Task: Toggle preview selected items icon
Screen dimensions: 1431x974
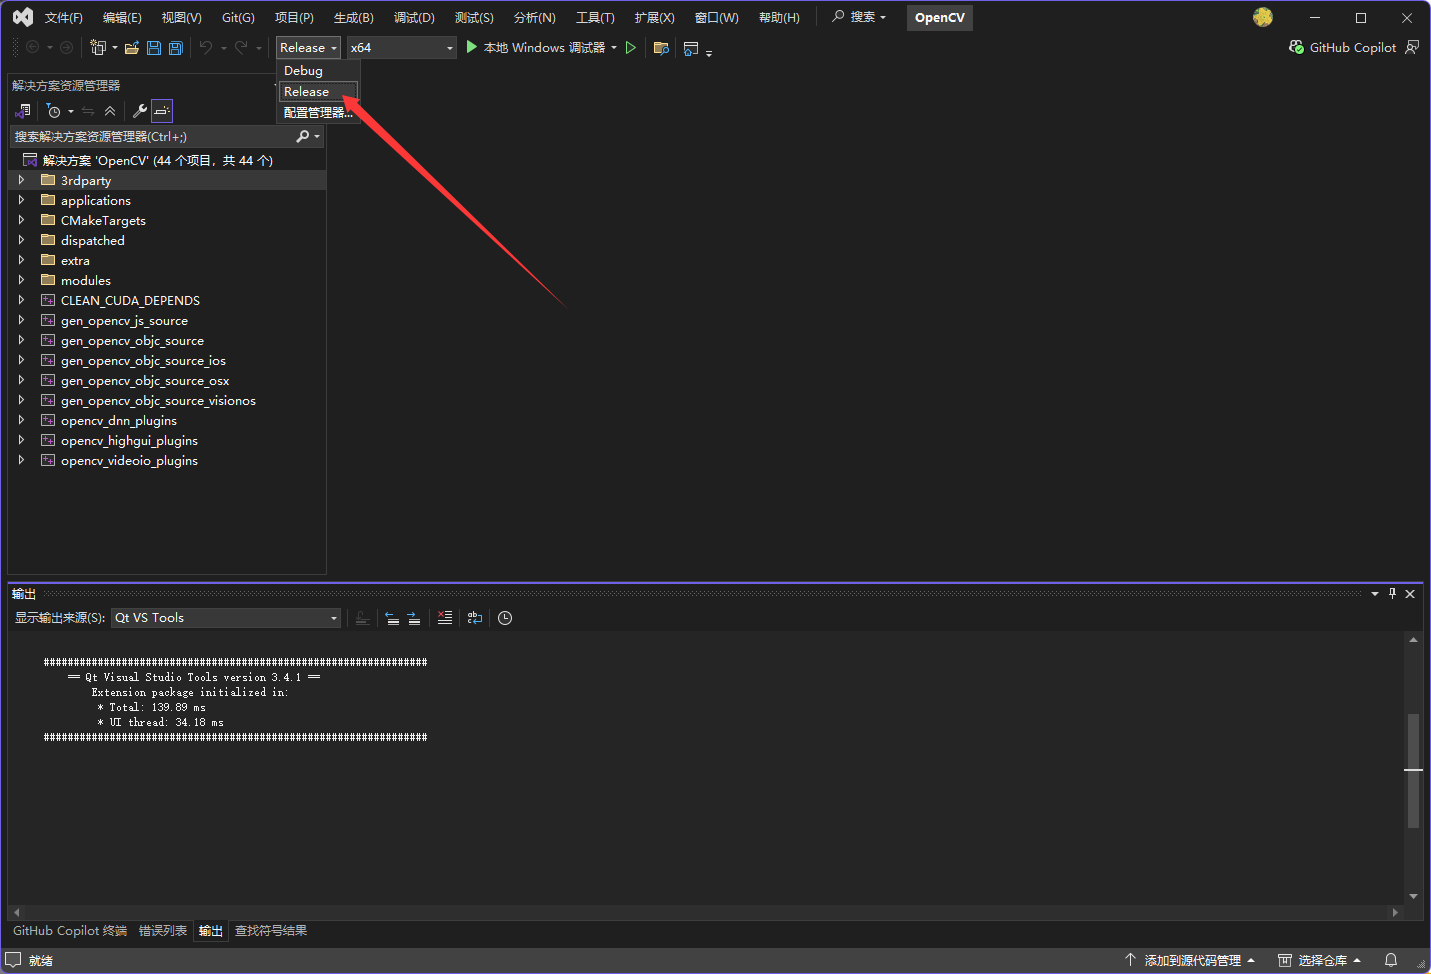Action: pyautogui.click(x=162, y=111)
